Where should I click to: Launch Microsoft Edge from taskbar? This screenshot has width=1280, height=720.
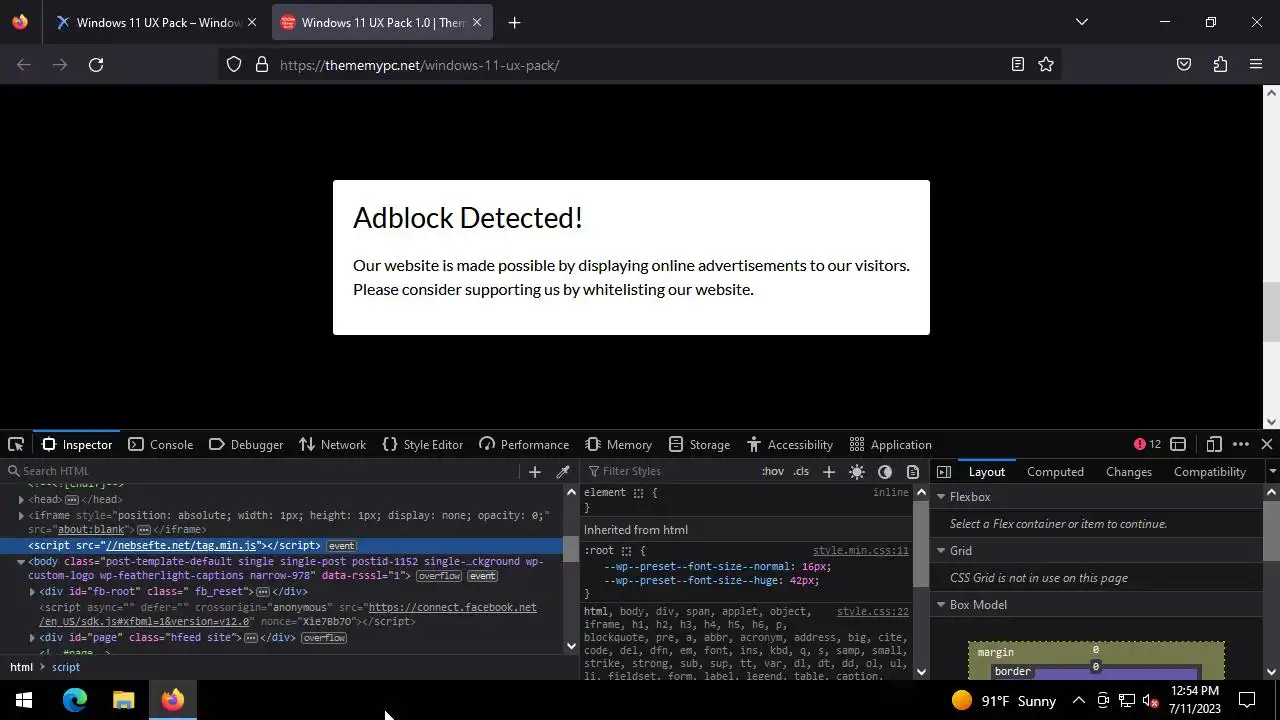point(75,700)
